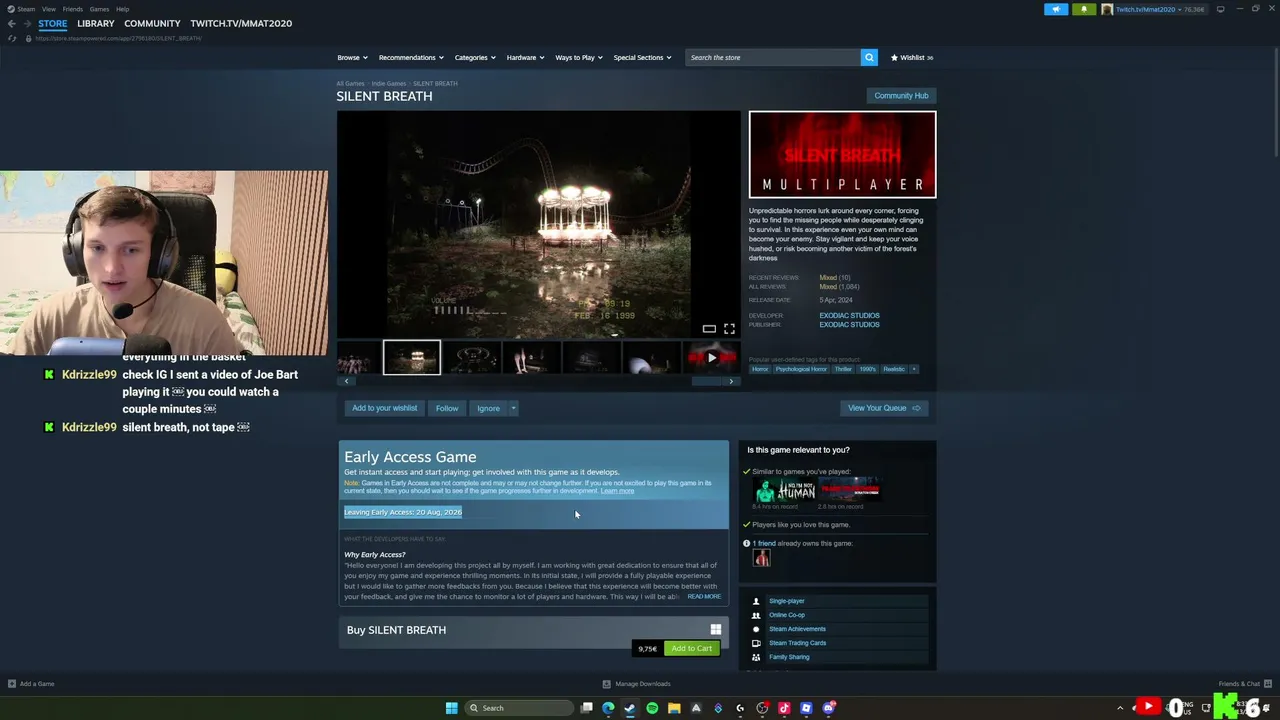Click the Single-player feature icon
Image resolution: width=1280 pixels, height=720 pixels.
(756, 601)
